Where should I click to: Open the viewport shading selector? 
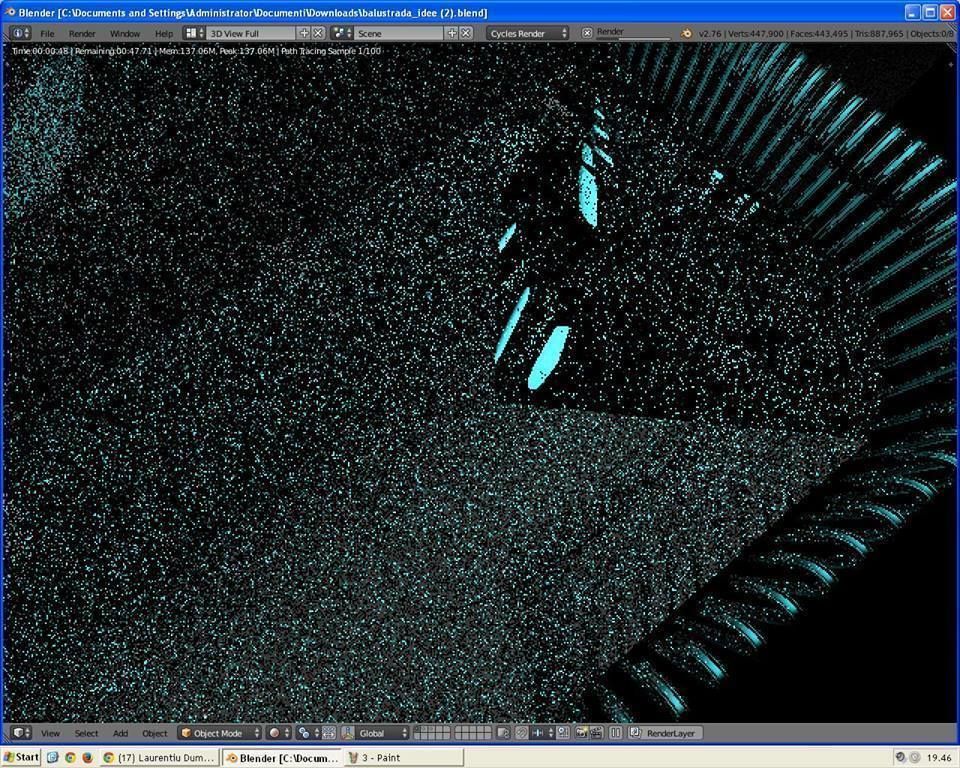tap(279, 732)
